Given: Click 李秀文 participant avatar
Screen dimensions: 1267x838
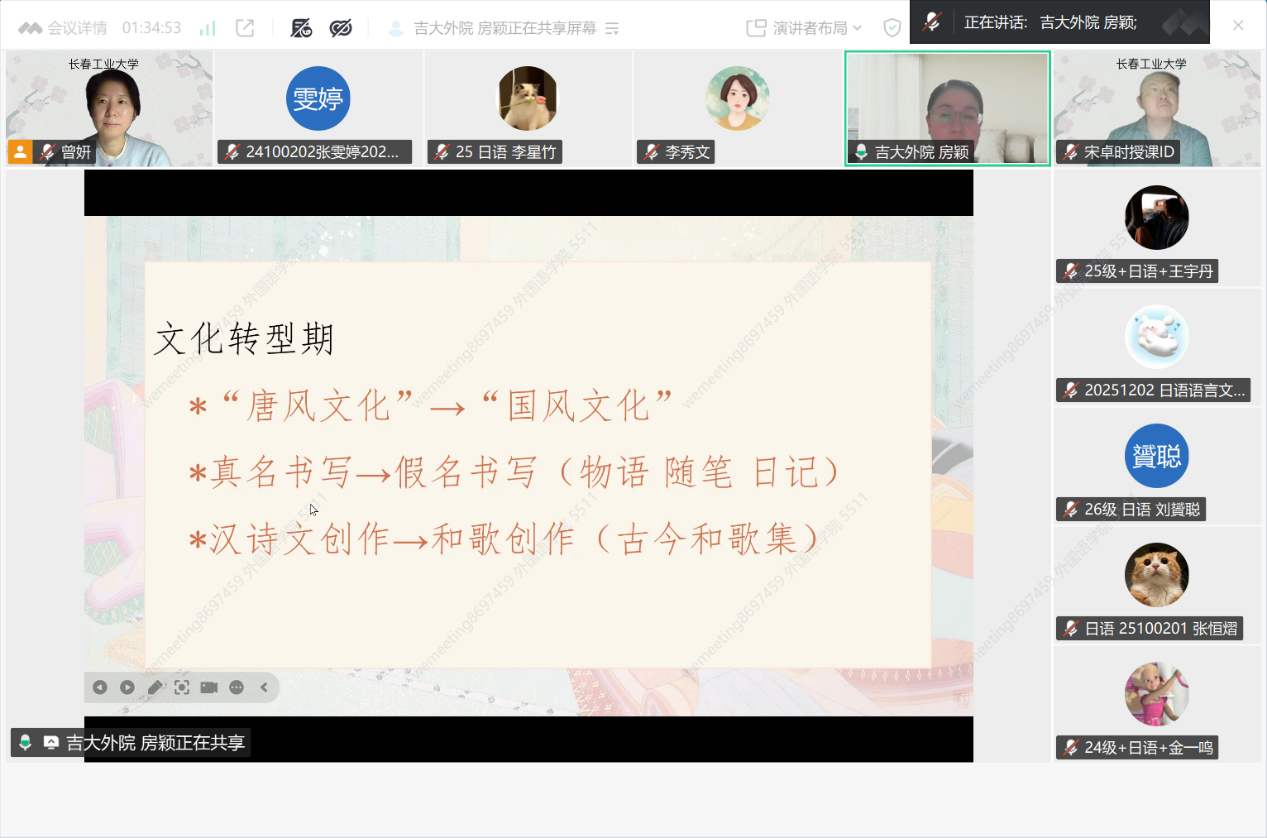Looking at the screenshot, I should pos(737,98).
